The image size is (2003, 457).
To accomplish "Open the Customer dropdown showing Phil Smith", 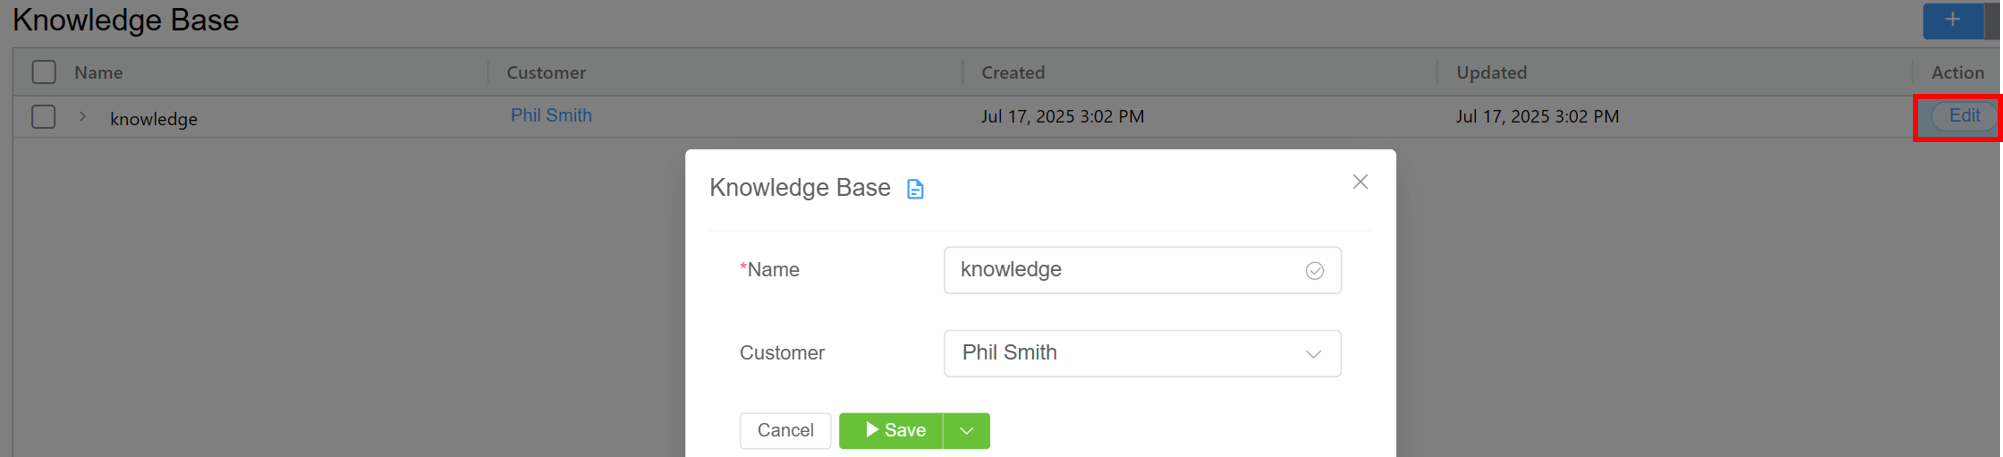I will [x=1141, y=353].
